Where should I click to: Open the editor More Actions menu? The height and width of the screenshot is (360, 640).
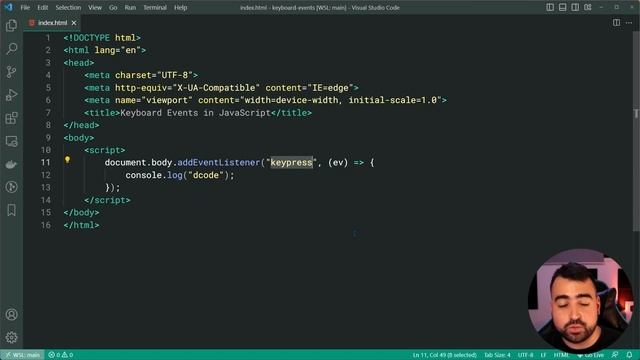point(629,23)
